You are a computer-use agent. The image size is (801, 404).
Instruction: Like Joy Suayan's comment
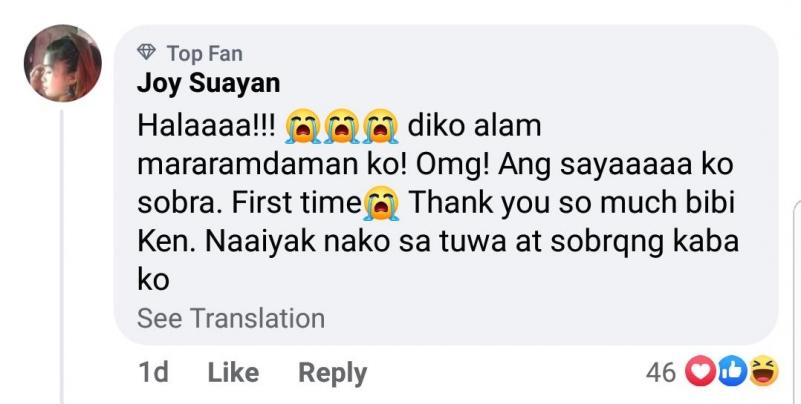233,373
